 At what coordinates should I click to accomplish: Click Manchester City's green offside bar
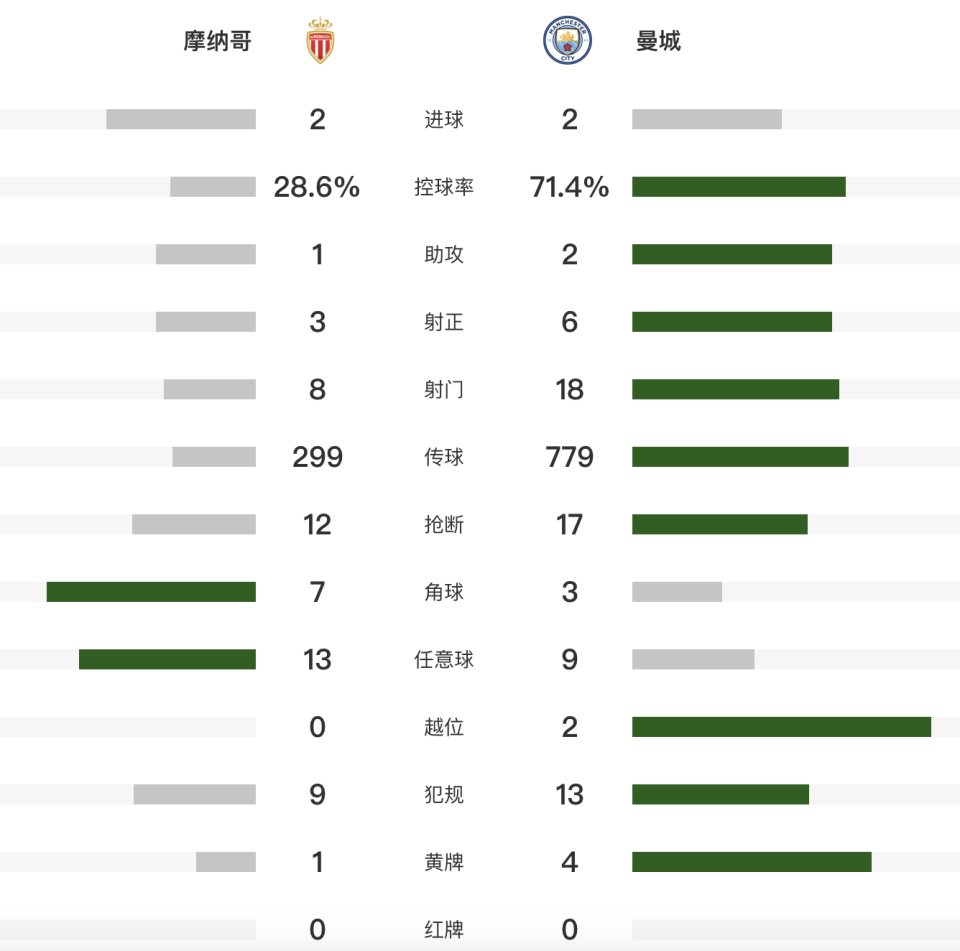[x=781, y=727]
